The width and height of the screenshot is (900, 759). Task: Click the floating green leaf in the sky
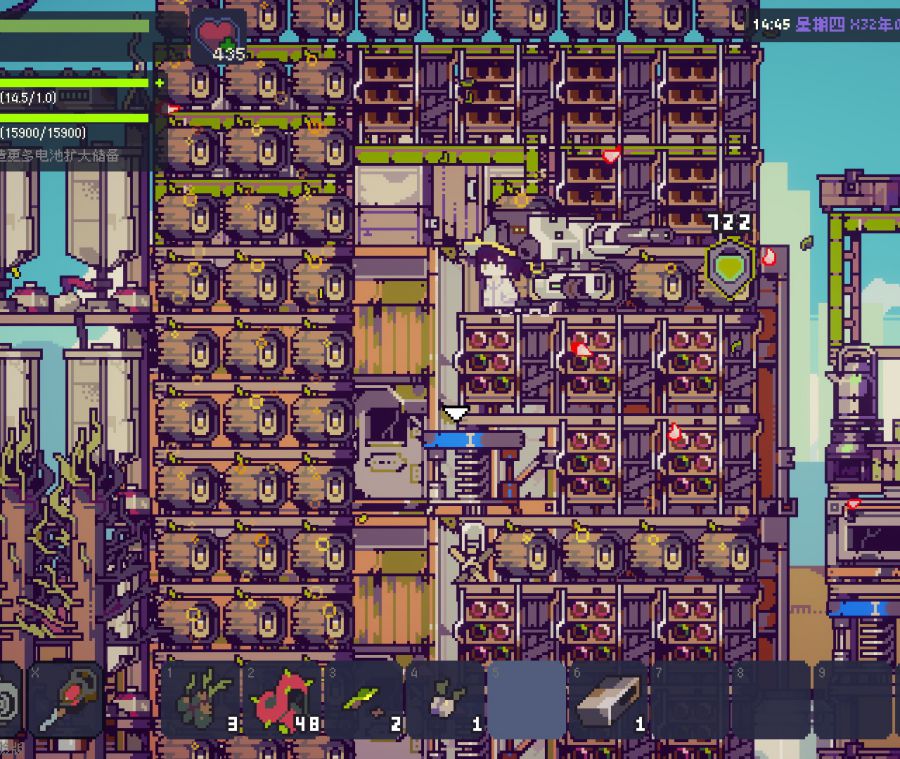(x=806, y=242)
